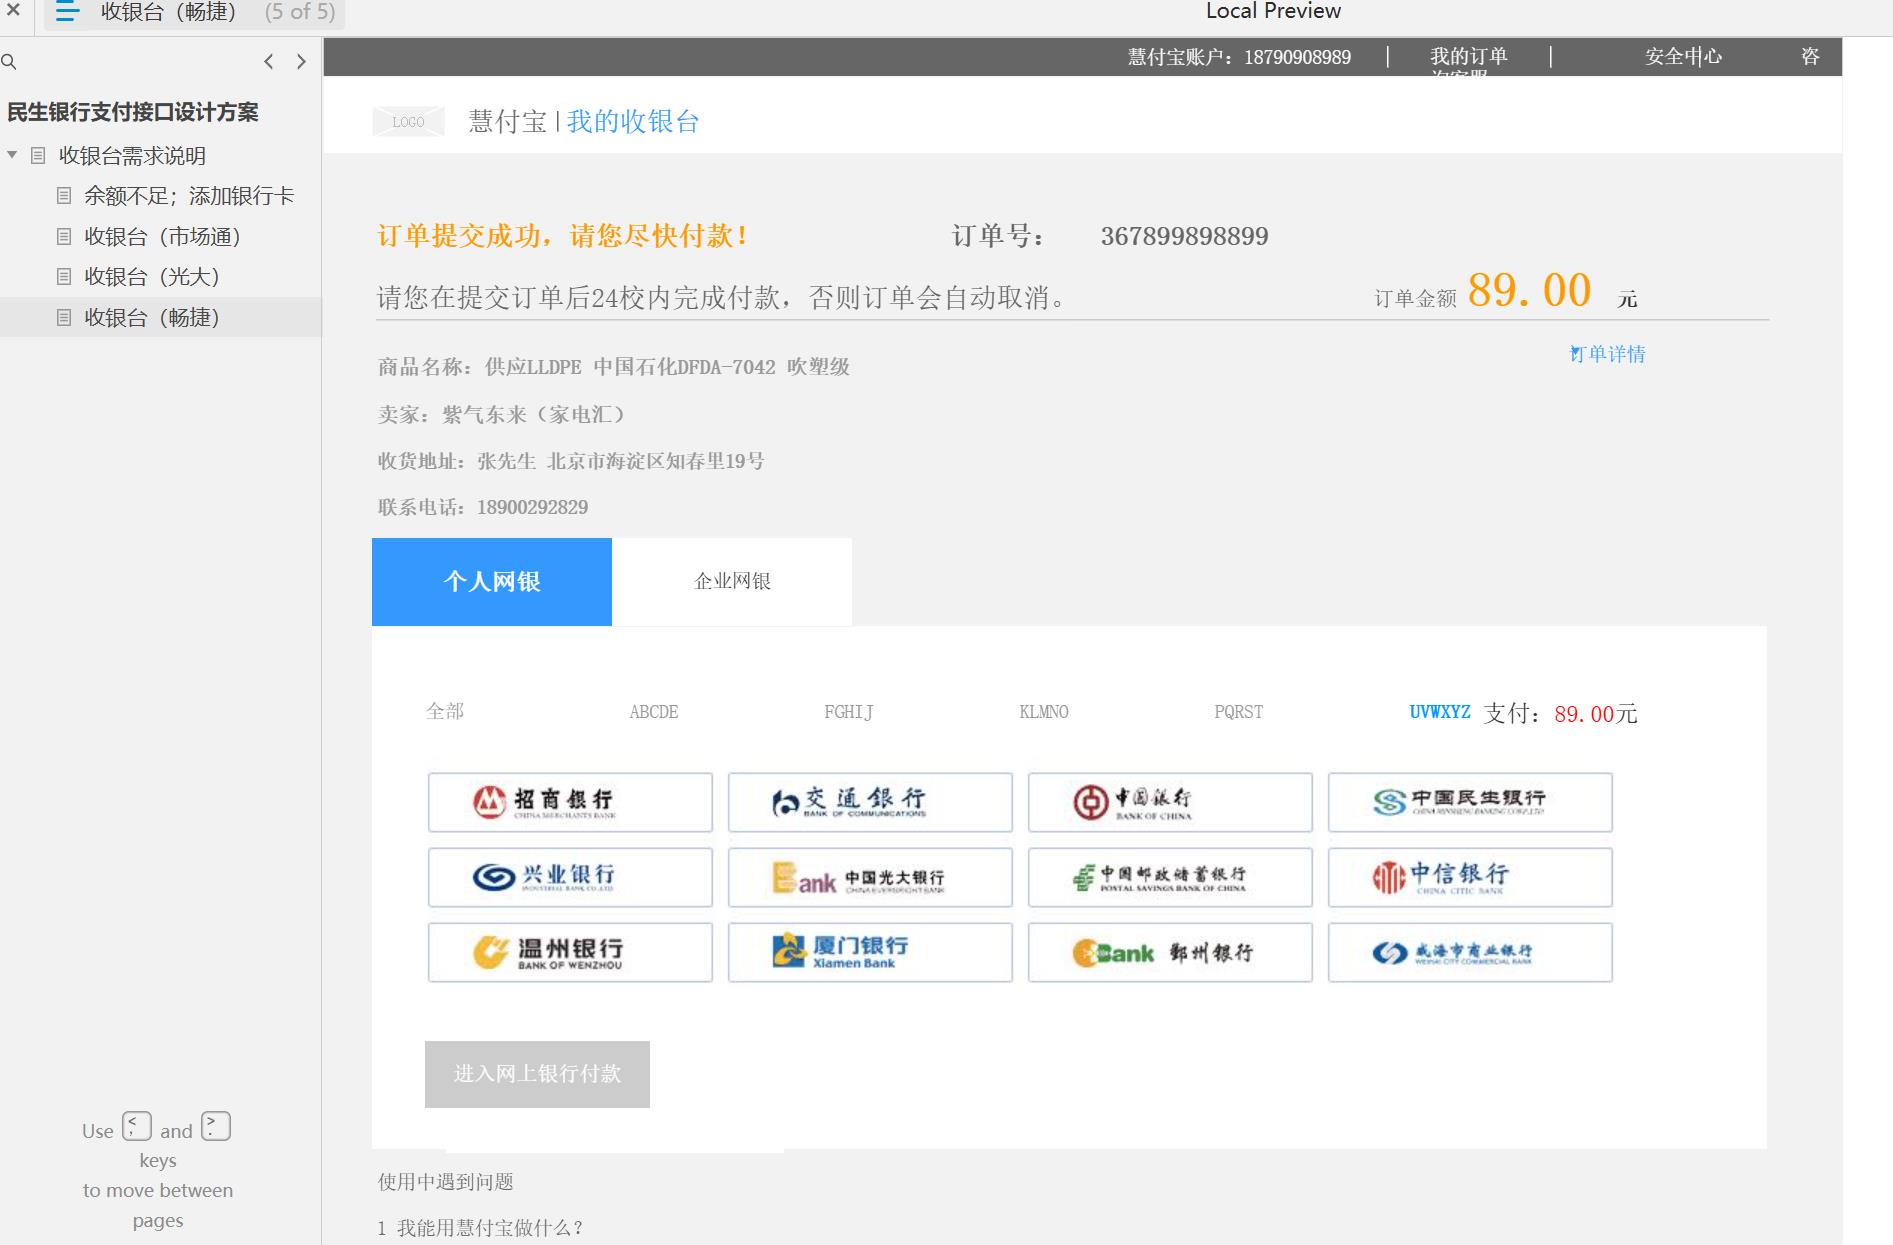This screenshot has height=1245, width=1893.
Task: Click the 收货地址 shipping address line
Action: click(571, 461)
